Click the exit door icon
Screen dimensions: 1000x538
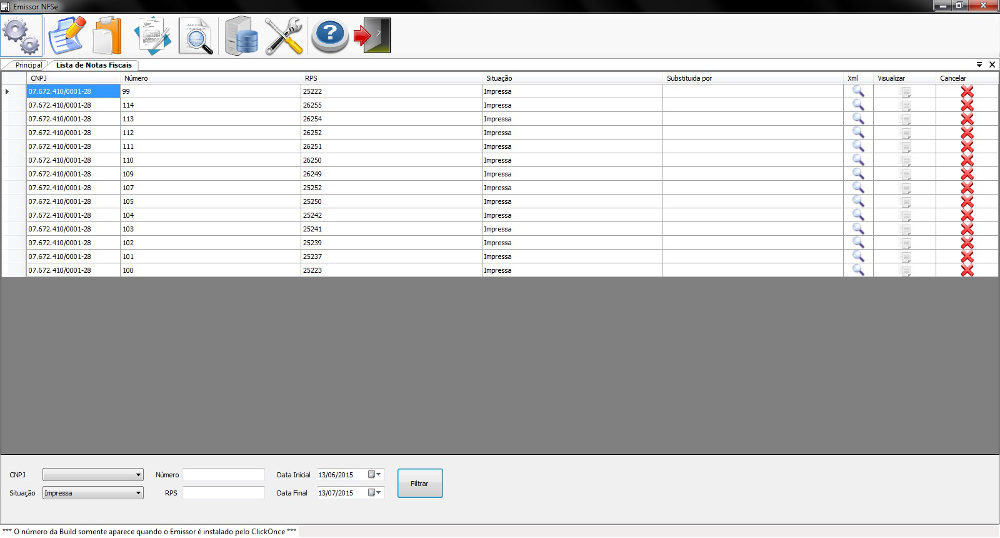[x=372, y=35]
